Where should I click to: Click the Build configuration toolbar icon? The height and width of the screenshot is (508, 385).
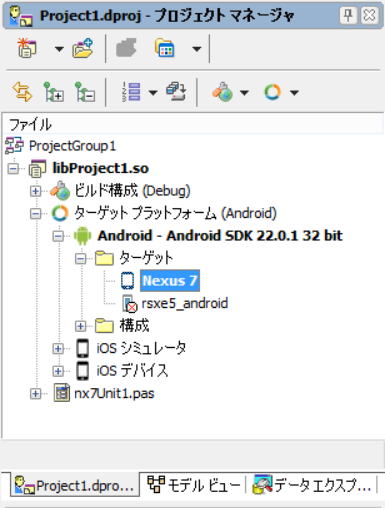(222, 91)
